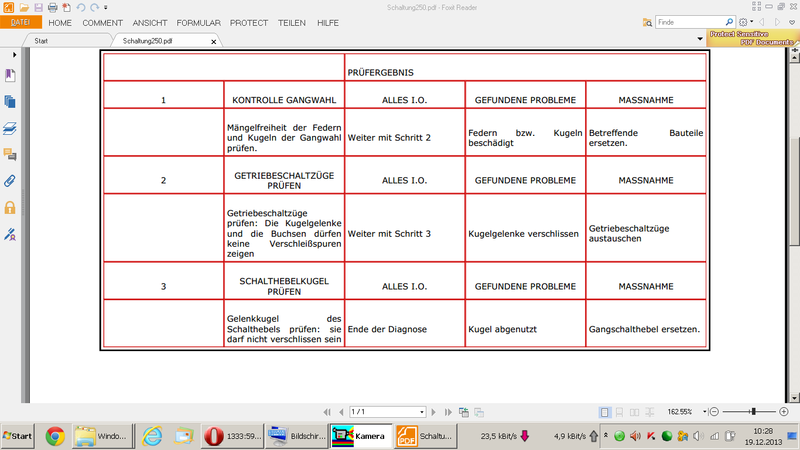Open the Security lock panel in the sidebar

pos(11,208)
